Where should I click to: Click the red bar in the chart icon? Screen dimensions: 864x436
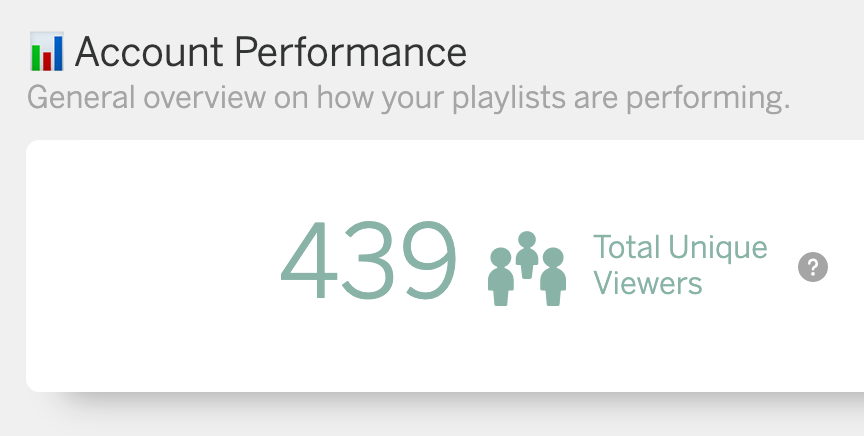click(x=47, y=61)
